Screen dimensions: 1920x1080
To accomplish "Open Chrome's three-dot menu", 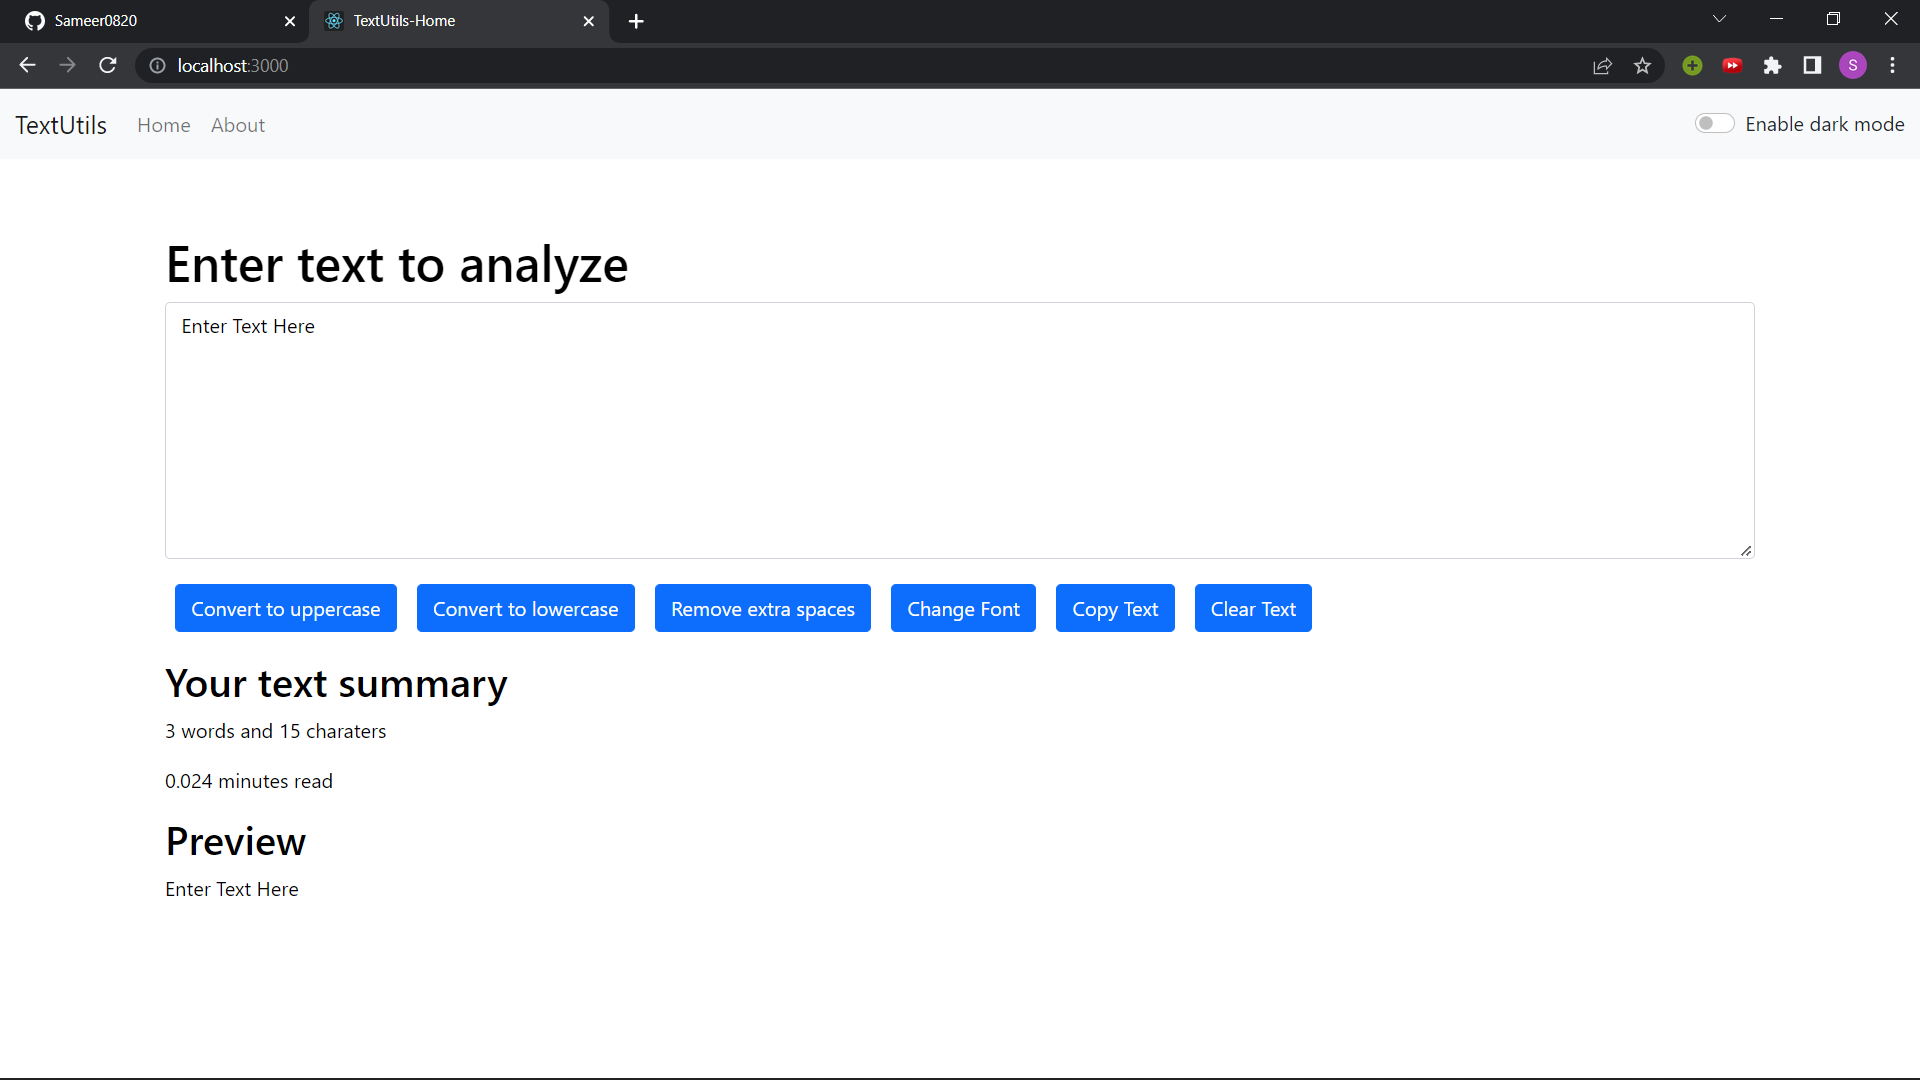I will [1893, 65].
